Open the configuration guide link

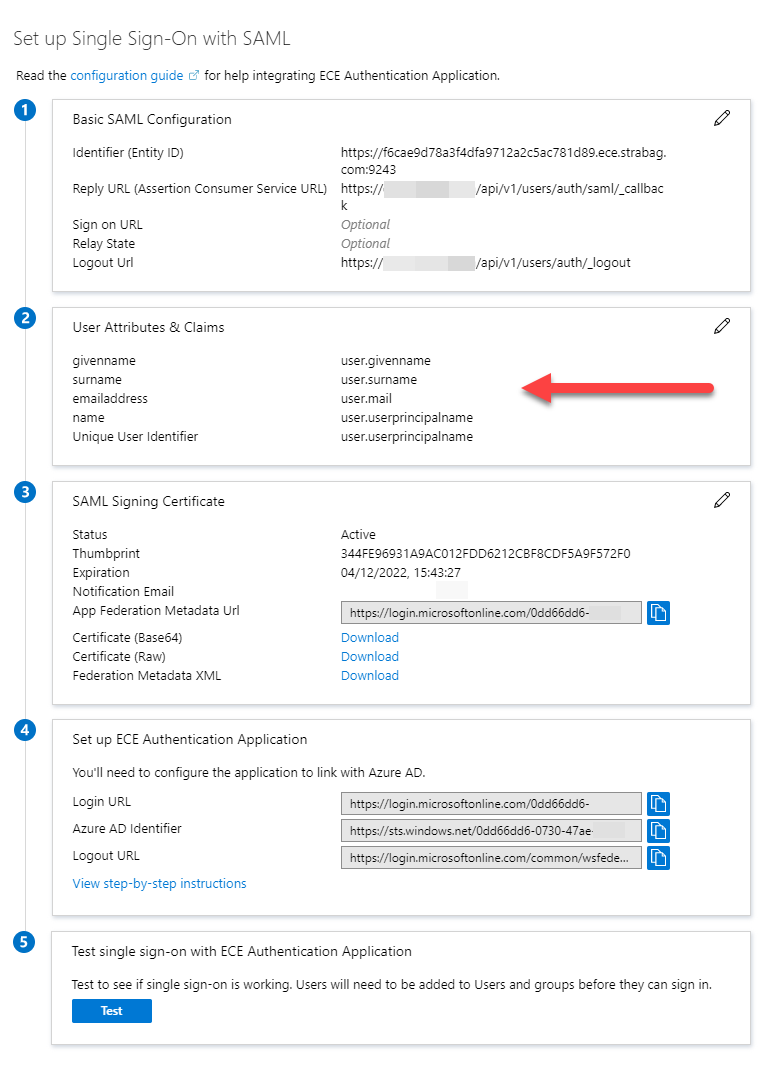(x=126, y=75)
